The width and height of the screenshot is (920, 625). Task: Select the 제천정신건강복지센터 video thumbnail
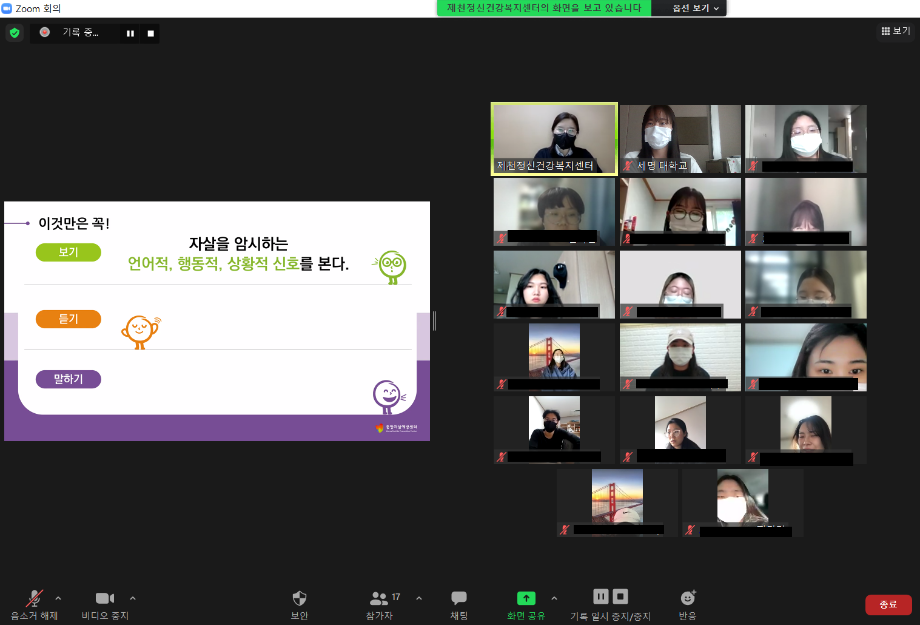pos(553,139)
